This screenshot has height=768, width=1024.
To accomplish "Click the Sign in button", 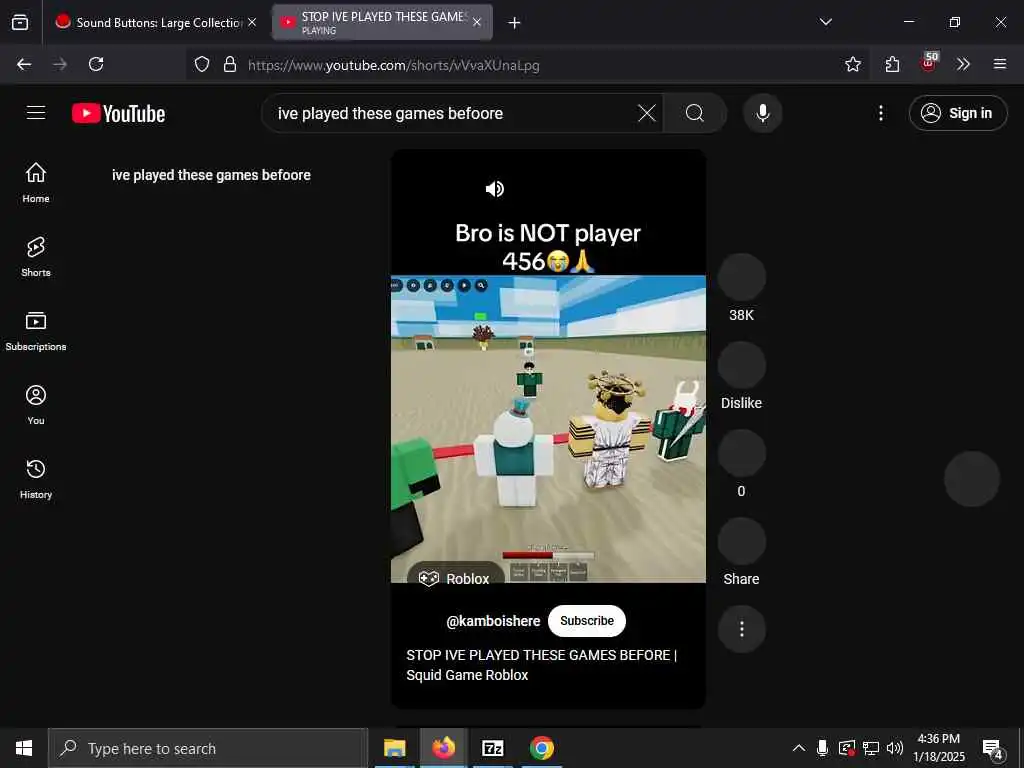I will tap(957, 113).
